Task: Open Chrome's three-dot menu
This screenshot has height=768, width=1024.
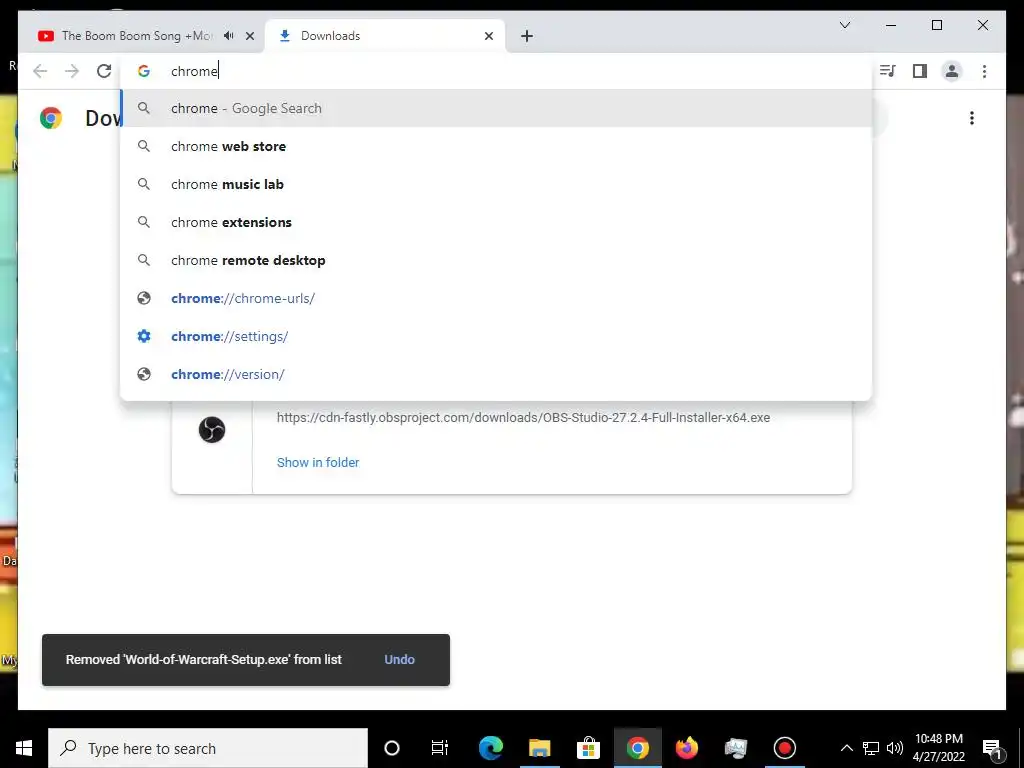Action: [984, 71]
